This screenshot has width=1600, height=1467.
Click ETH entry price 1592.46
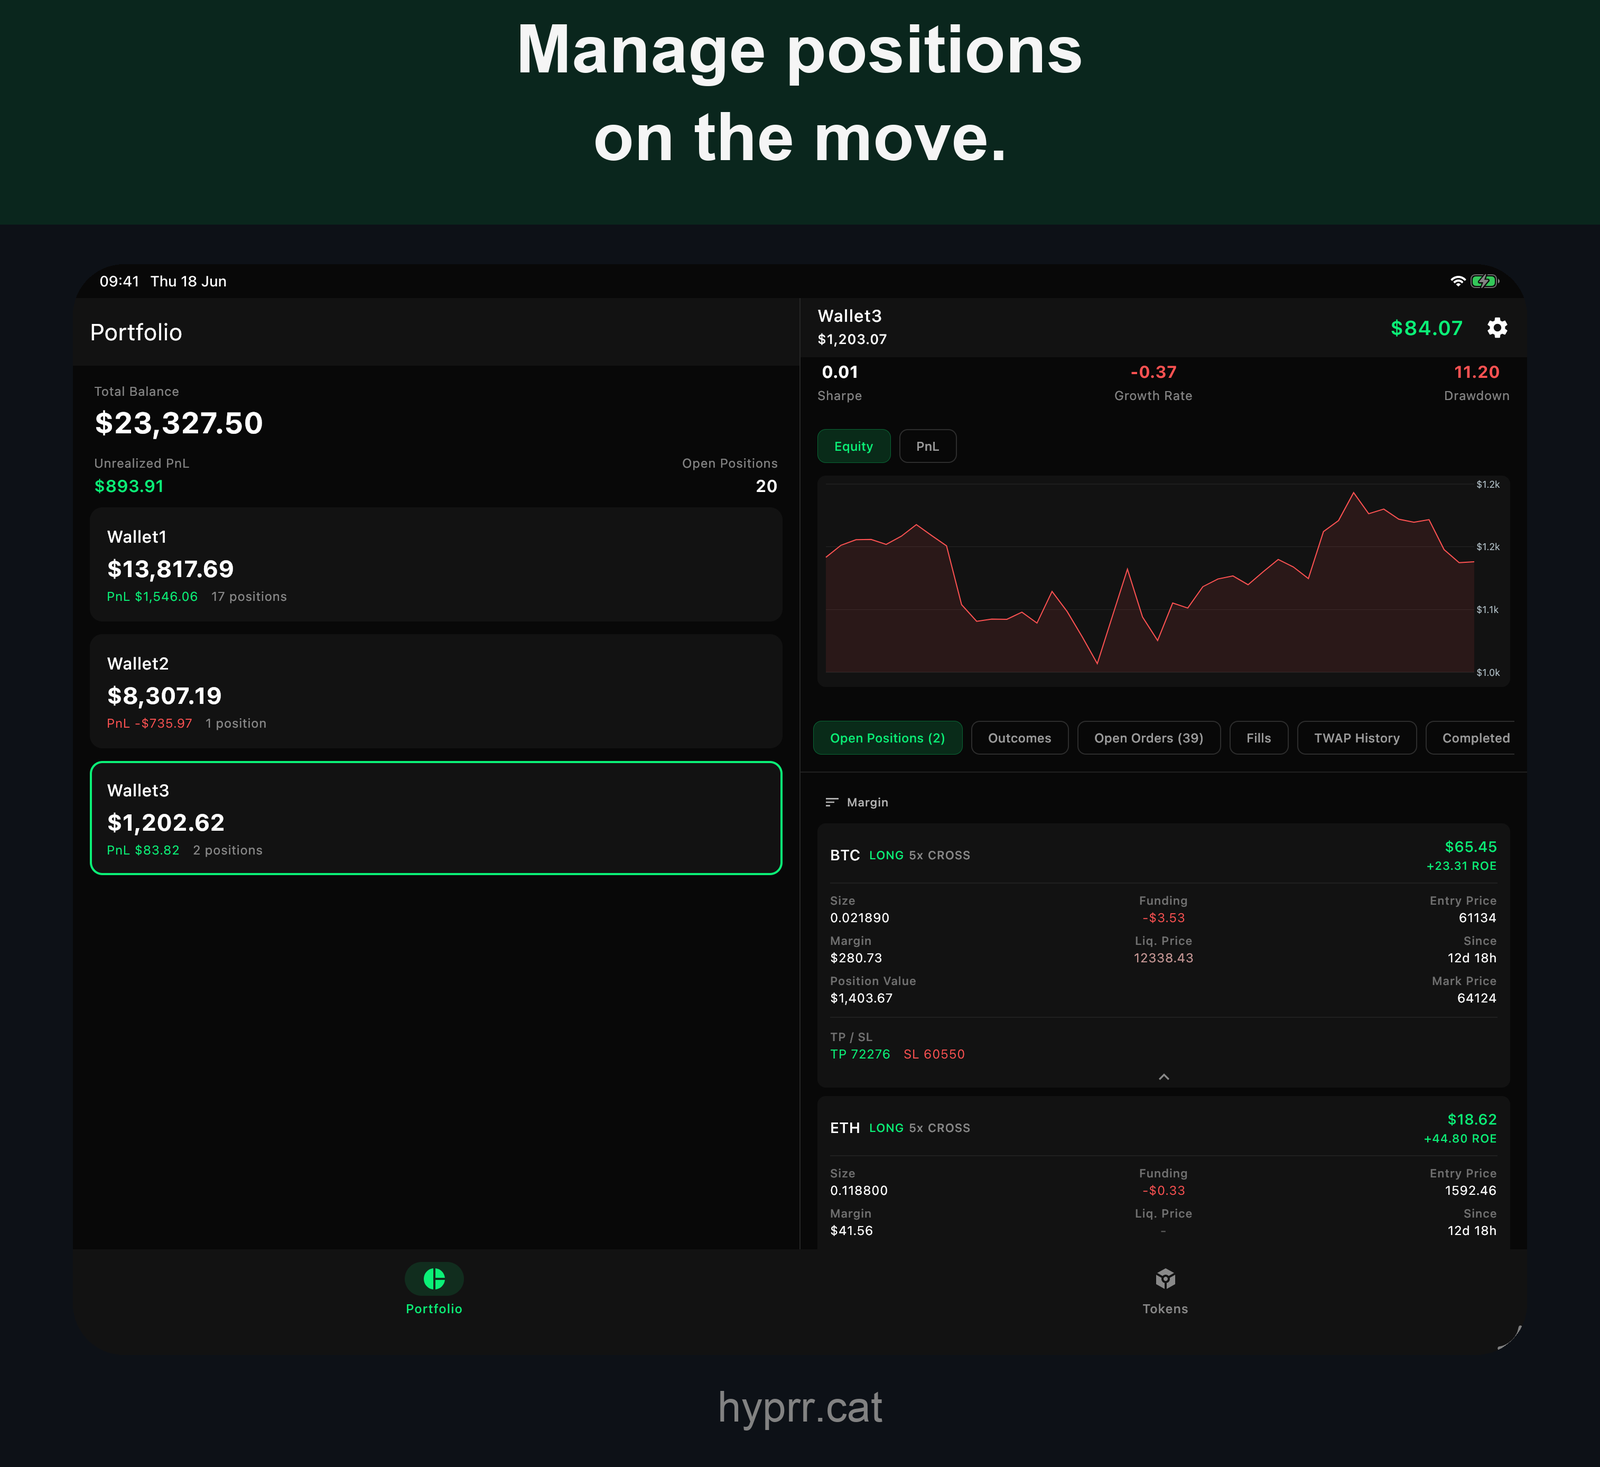coord(1470,1191)
